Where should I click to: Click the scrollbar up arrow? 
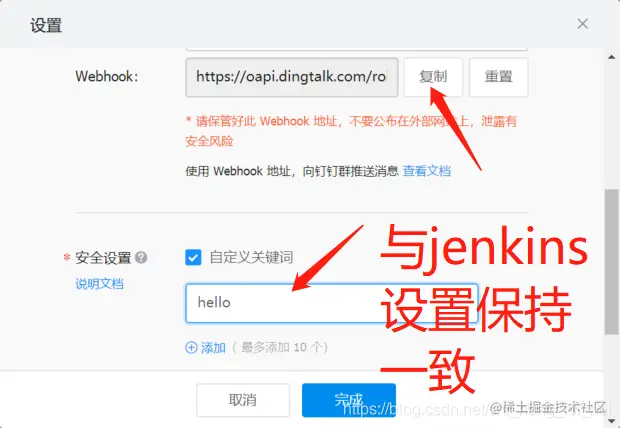(x=611, y=57)
